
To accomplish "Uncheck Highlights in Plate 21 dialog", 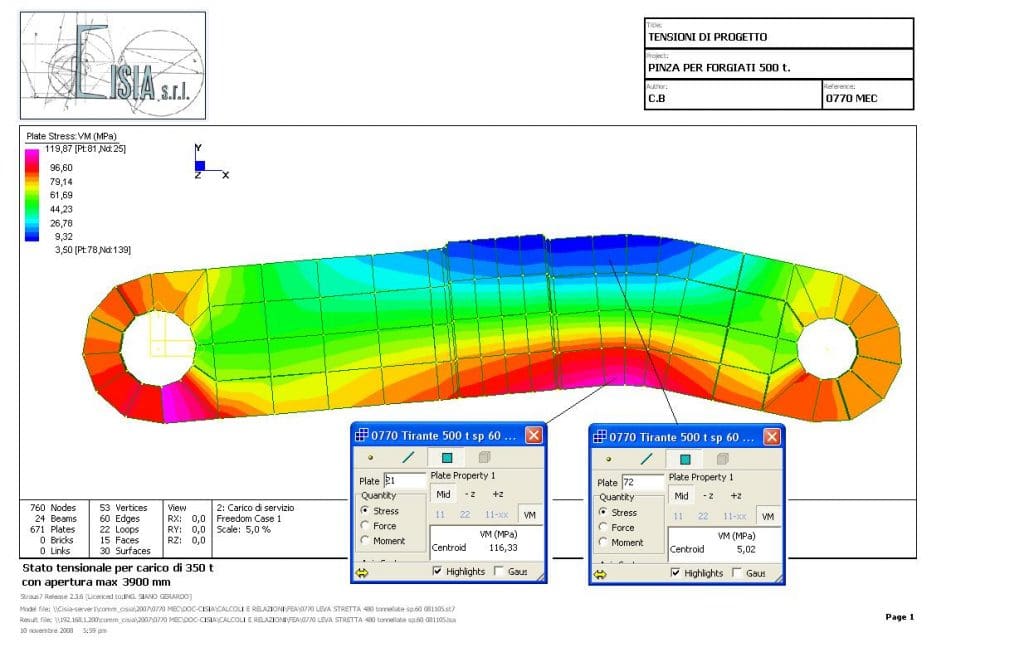I will point(438,572).
